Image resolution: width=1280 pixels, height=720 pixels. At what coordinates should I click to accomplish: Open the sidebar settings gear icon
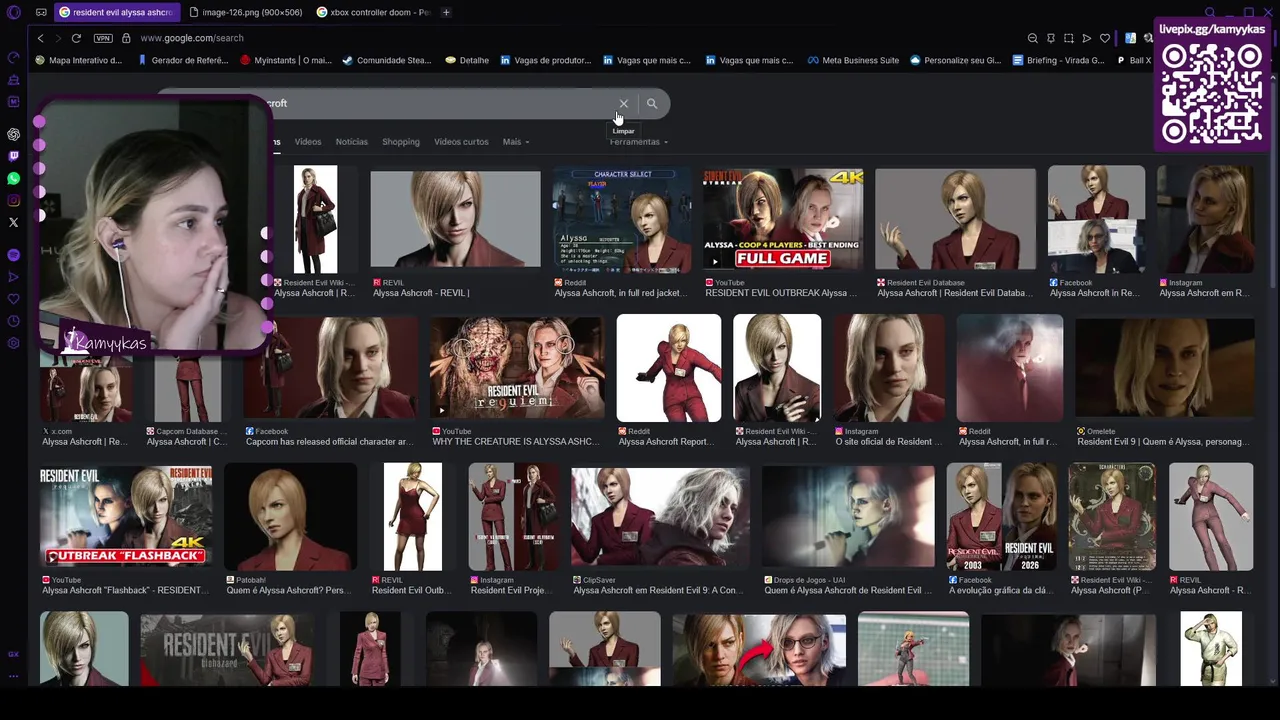13,343
